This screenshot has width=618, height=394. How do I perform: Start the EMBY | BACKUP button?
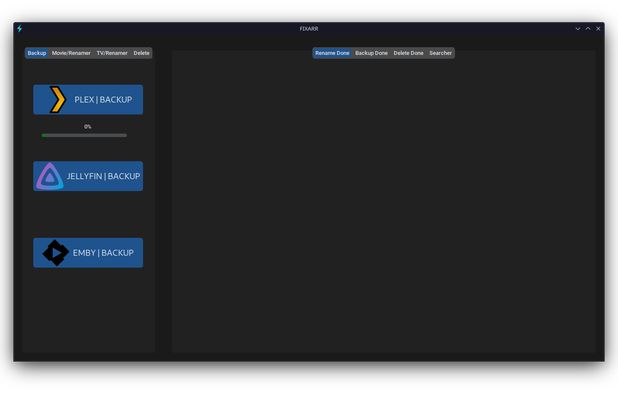(88, 253)
